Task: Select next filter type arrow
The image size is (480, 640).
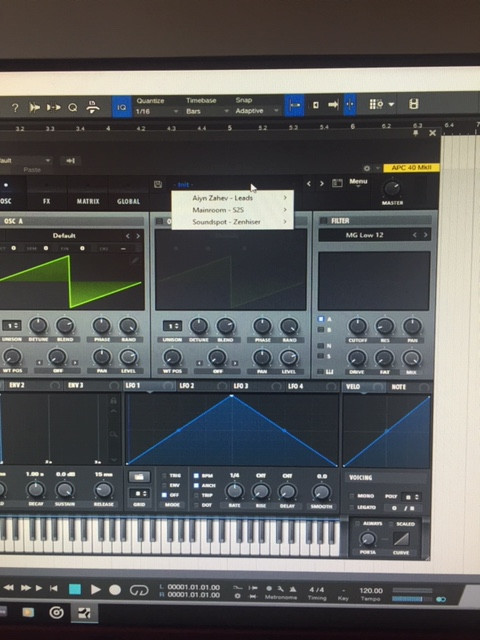Action: 425,235
